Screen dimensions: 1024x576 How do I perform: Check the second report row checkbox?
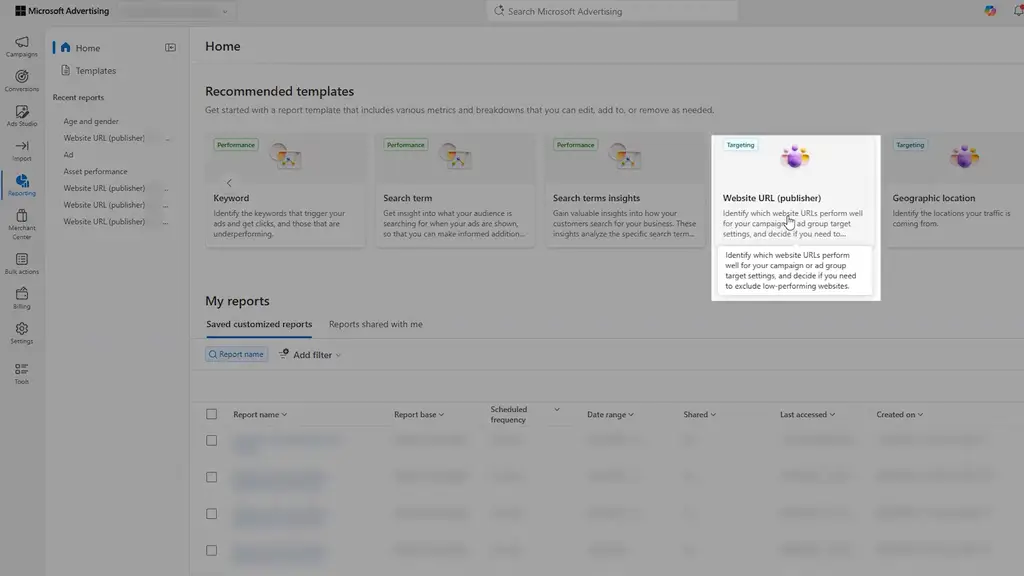[212, 477]
